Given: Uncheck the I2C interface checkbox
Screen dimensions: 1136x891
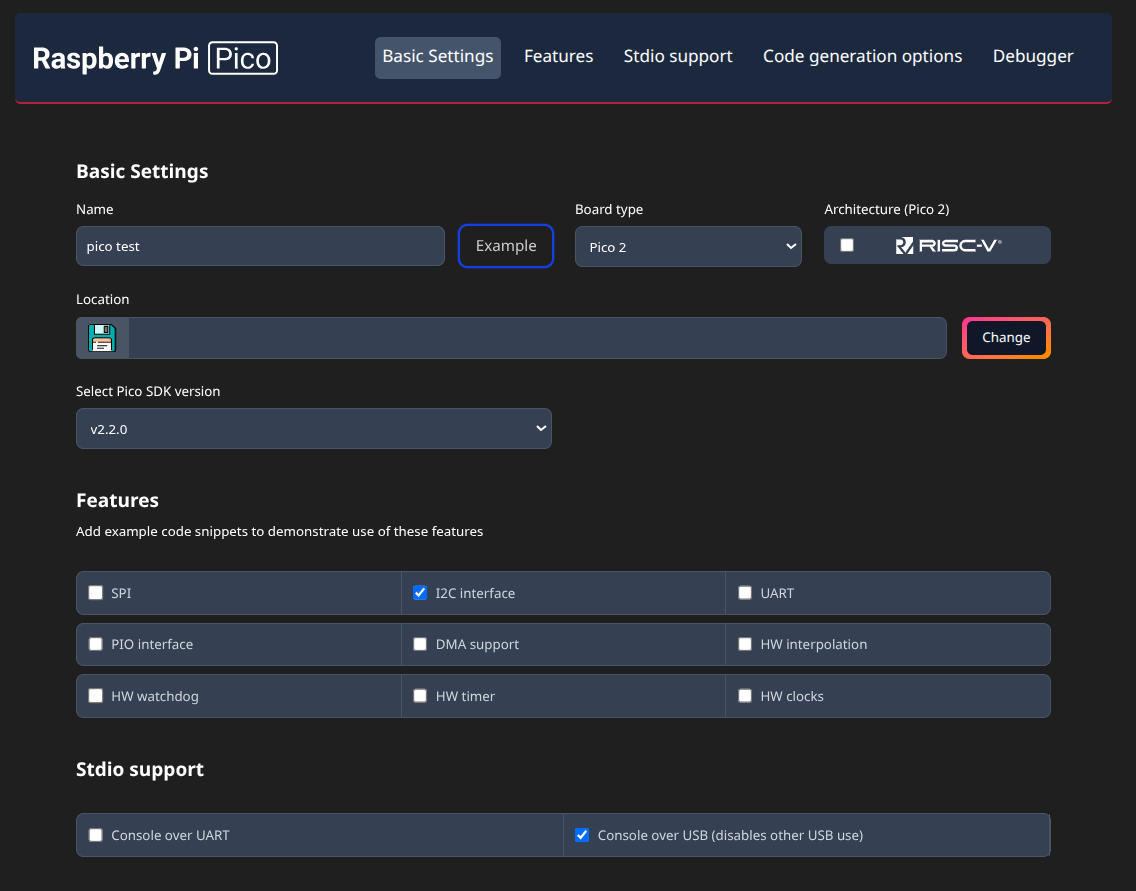Looking at the screenshot, I should [420, 593].
